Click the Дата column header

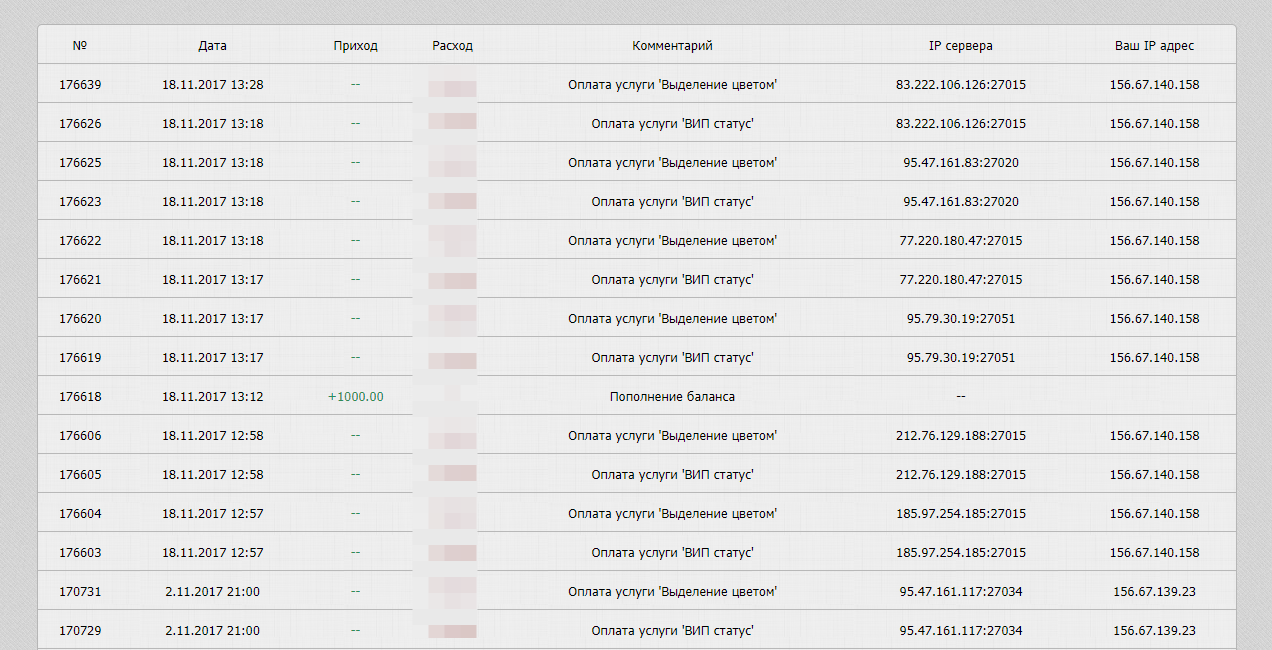coord(212,46)
